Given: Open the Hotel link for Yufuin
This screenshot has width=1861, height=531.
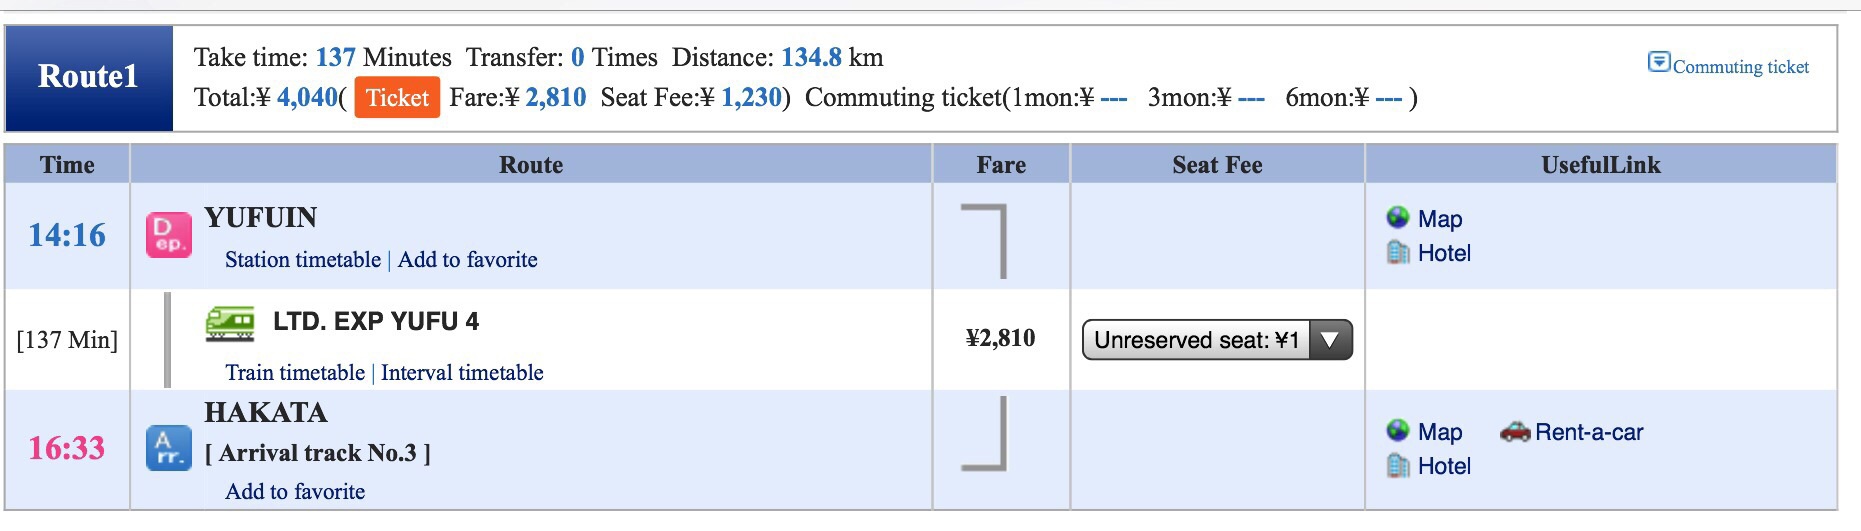Looking at the screenshot, I should click(x=1444, y=253).
